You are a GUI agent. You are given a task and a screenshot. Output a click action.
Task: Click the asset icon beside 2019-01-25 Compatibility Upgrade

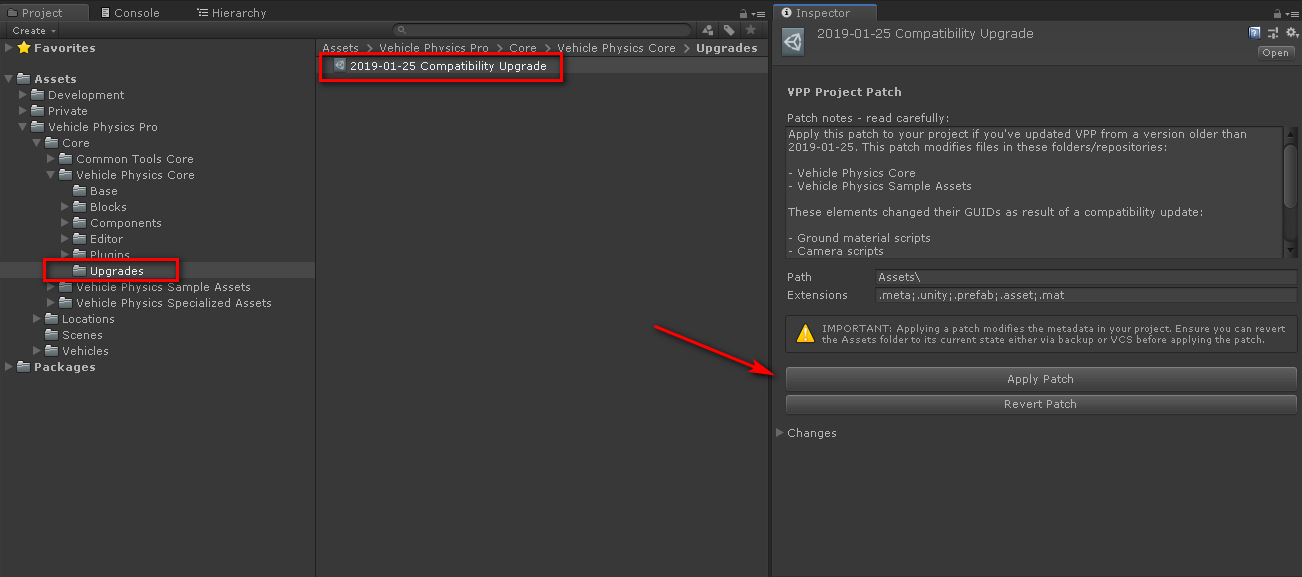(x=340, y=66)
